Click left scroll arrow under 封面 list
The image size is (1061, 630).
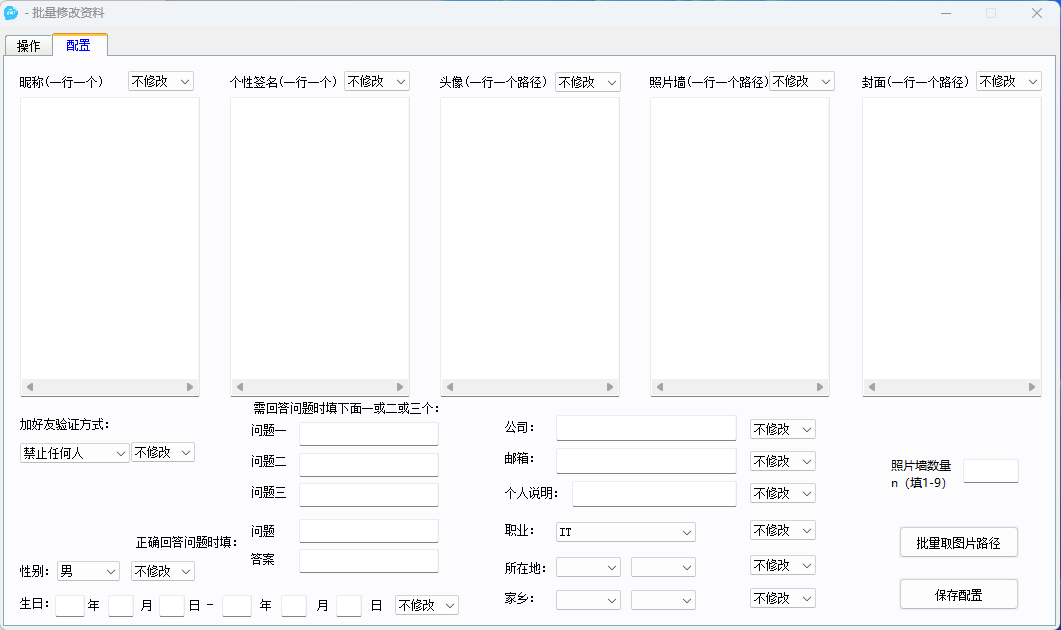pos(872,387)
